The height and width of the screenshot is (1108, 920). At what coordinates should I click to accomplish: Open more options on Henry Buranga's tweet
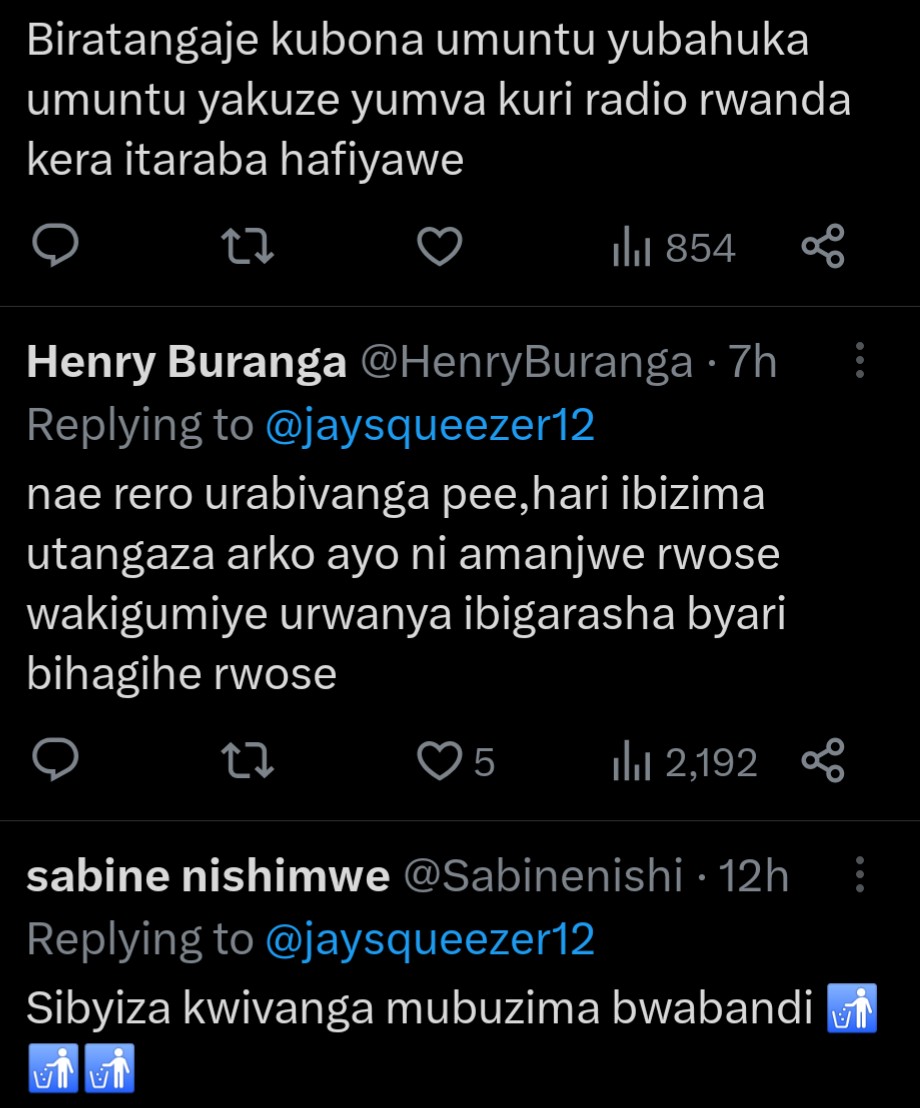(x=859, y=361)
